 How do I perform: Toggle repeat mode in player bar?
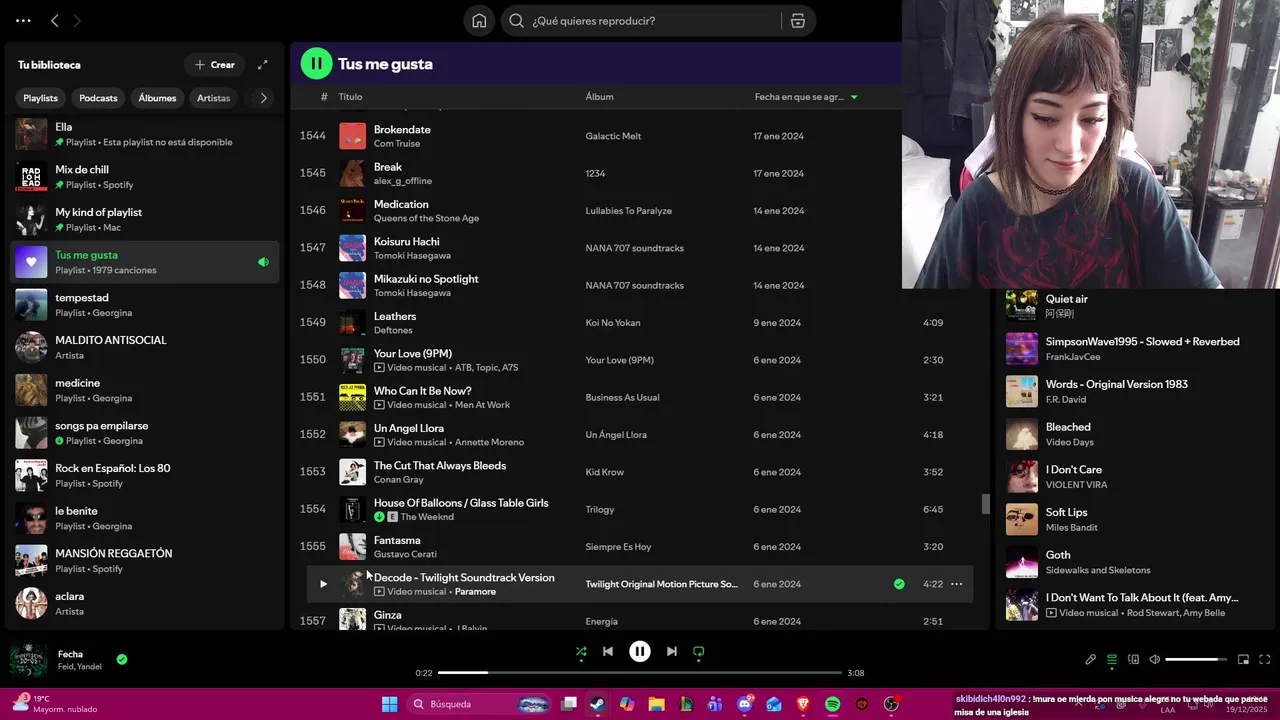click(x=699, y=651)
